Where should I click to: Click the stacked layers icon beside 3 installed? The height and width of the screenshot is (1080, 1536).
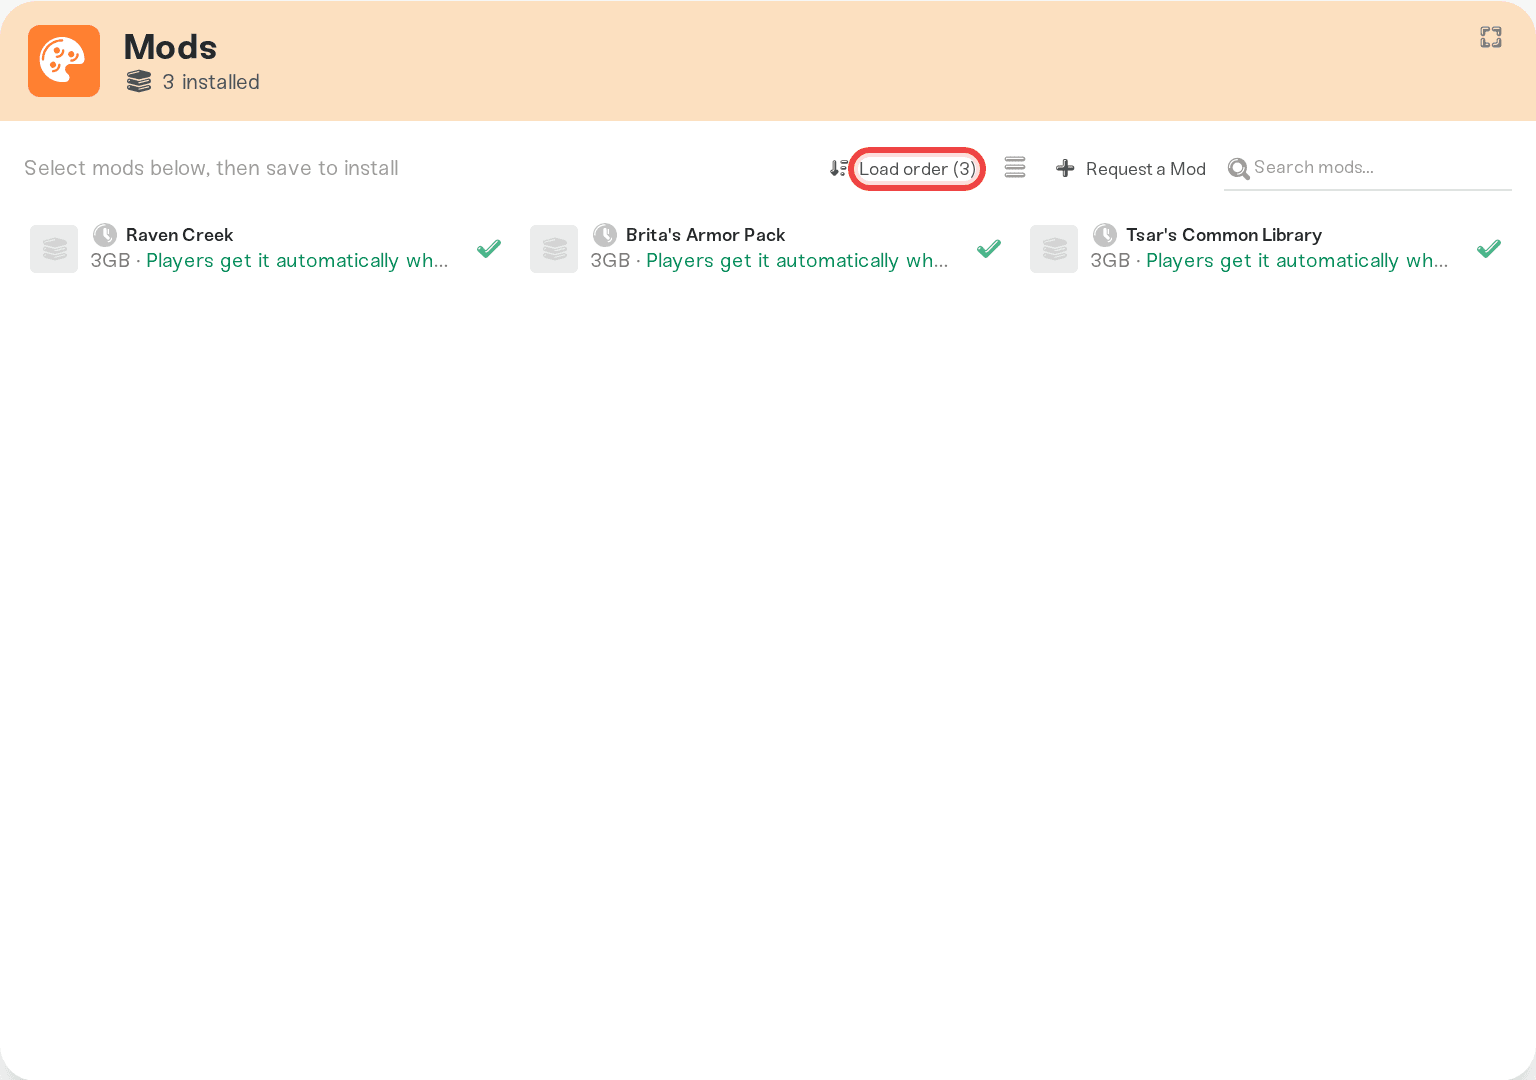click(x=139, y=82)
